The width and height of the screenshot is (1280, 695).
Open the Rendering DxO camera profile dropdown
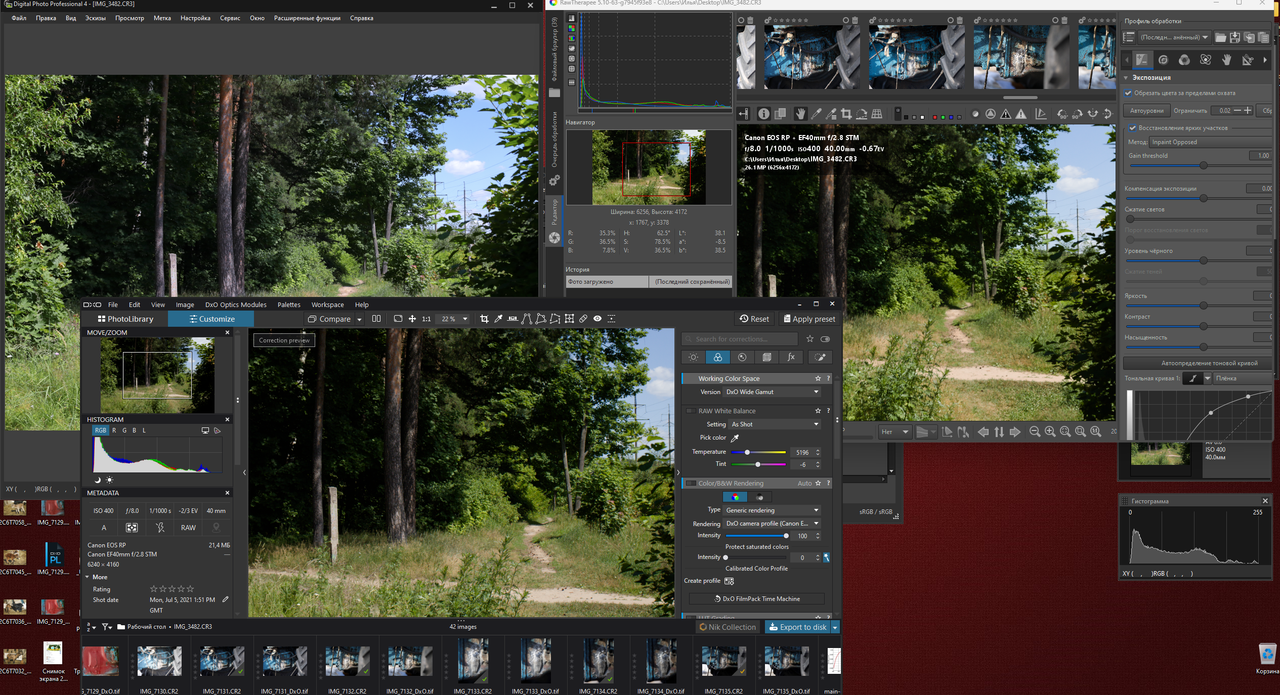(x=771, y=523)
